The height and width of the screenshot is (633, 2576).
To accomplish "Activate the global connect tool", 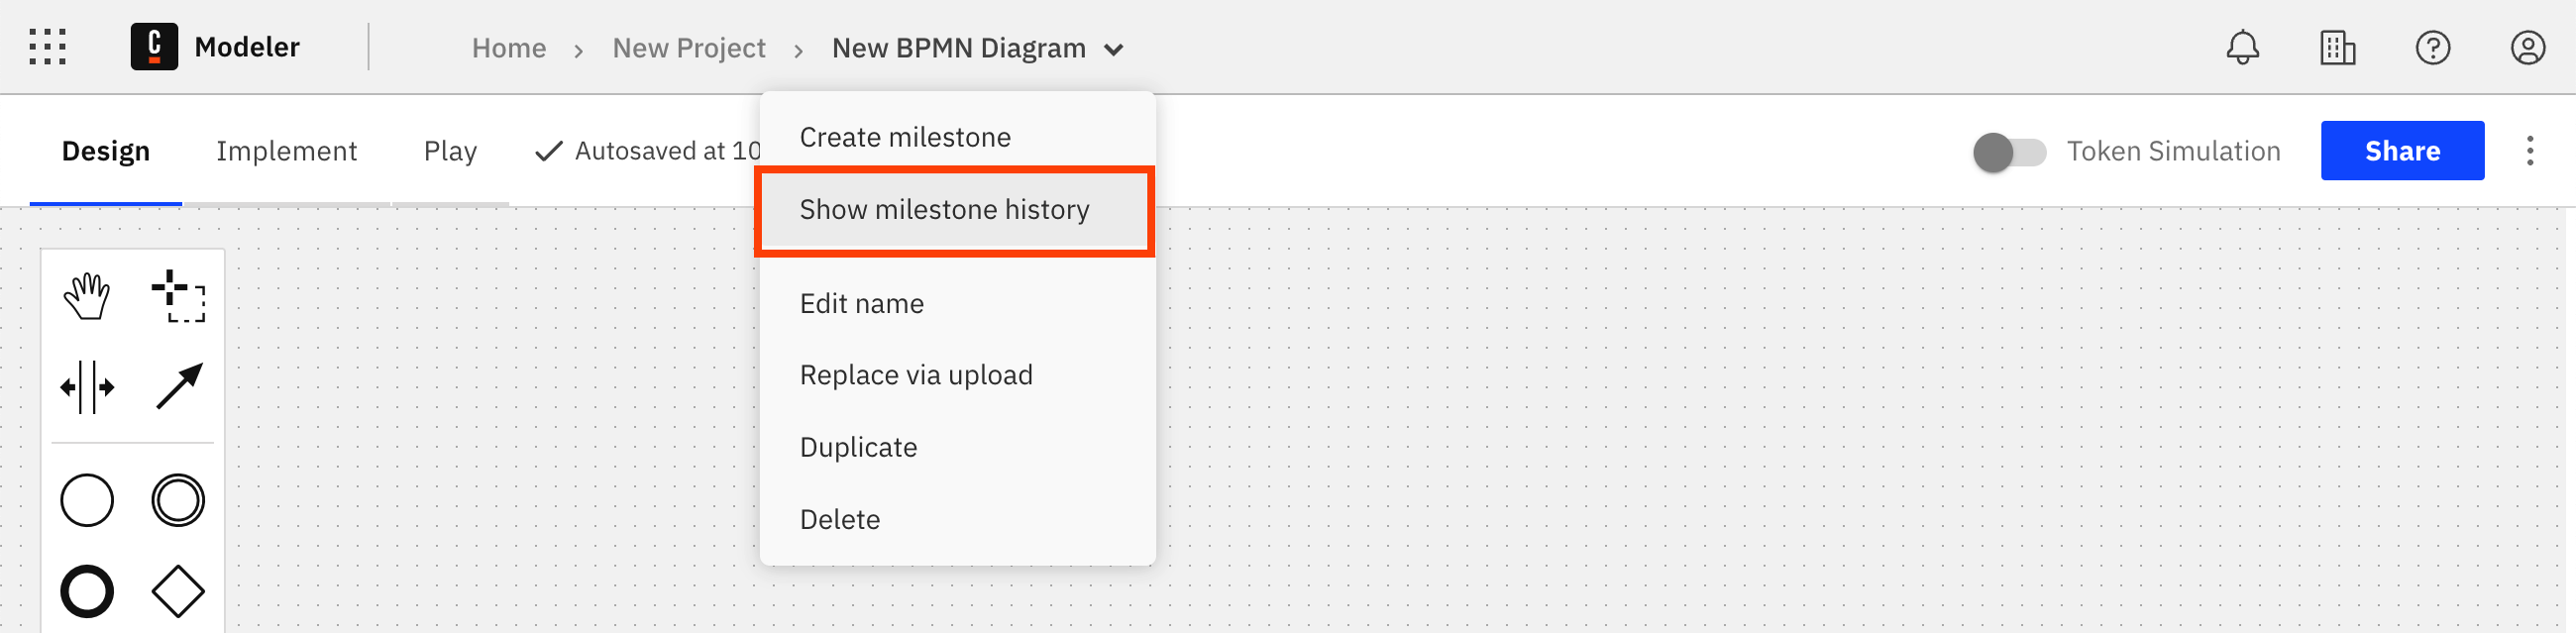I will point(177,386).
